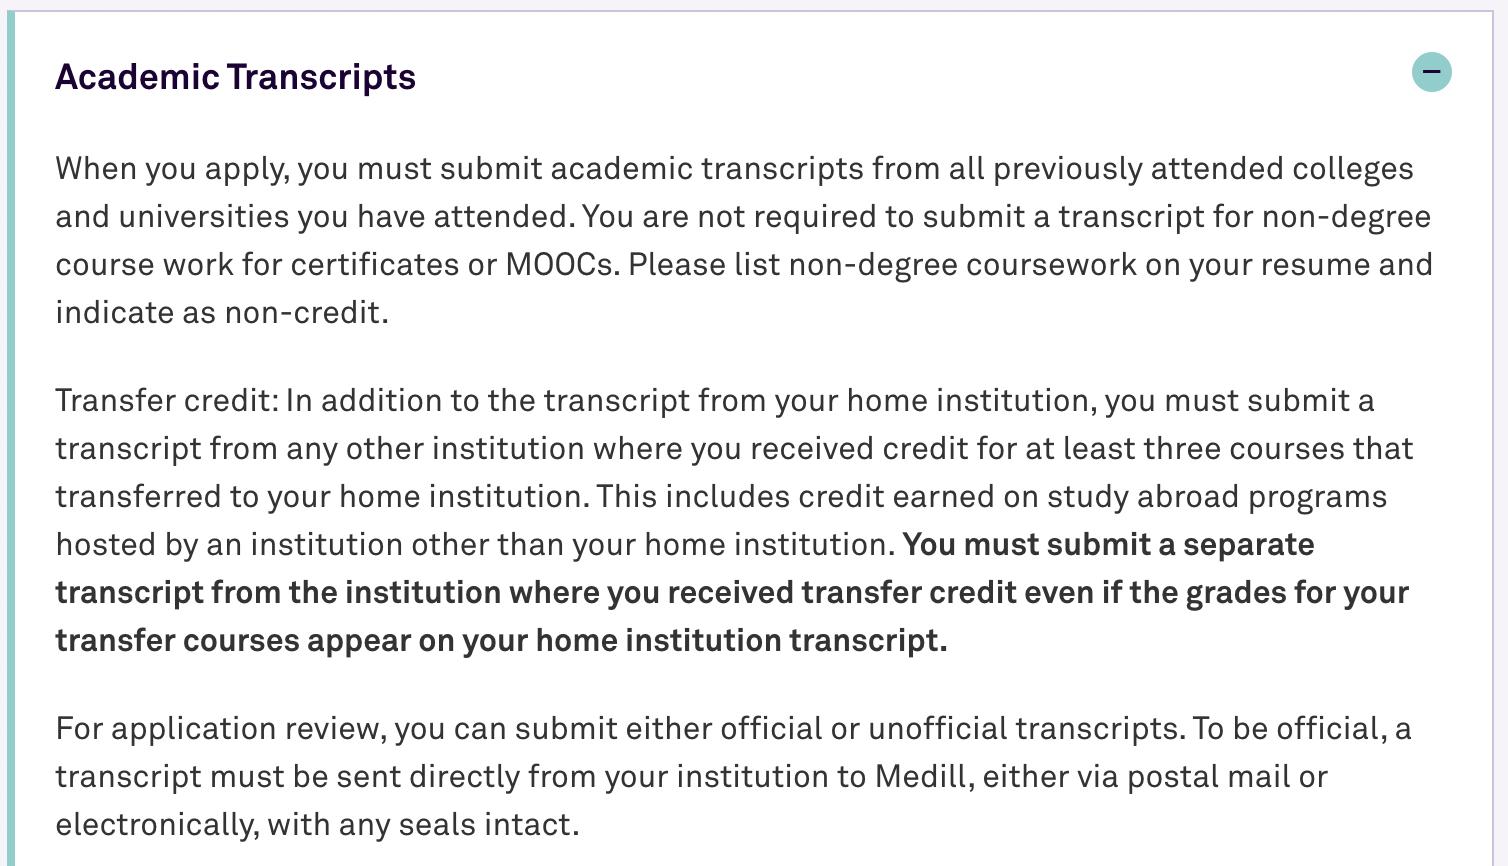The width and height of the screenshot is (1508, 866).
Task: Click the "Transfer credit:" label text
Action: click(x=166, y=401)
